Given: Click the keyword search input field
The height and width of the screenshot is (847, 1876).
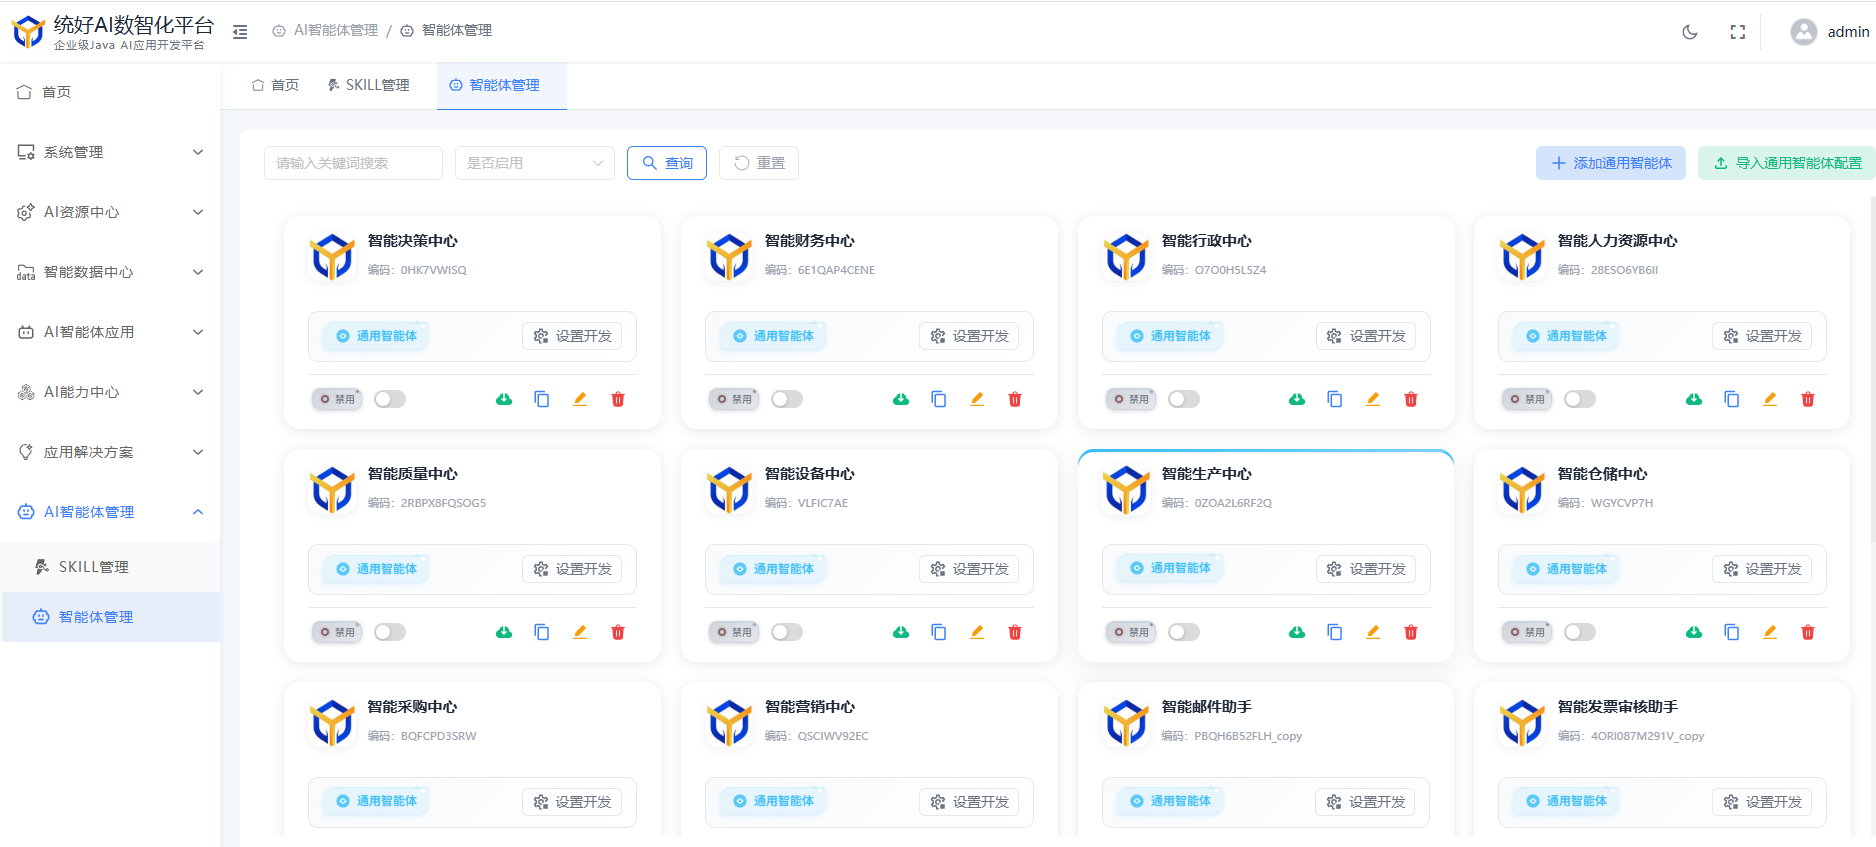Looking at the screenshot, I should (x=353, y=163).
